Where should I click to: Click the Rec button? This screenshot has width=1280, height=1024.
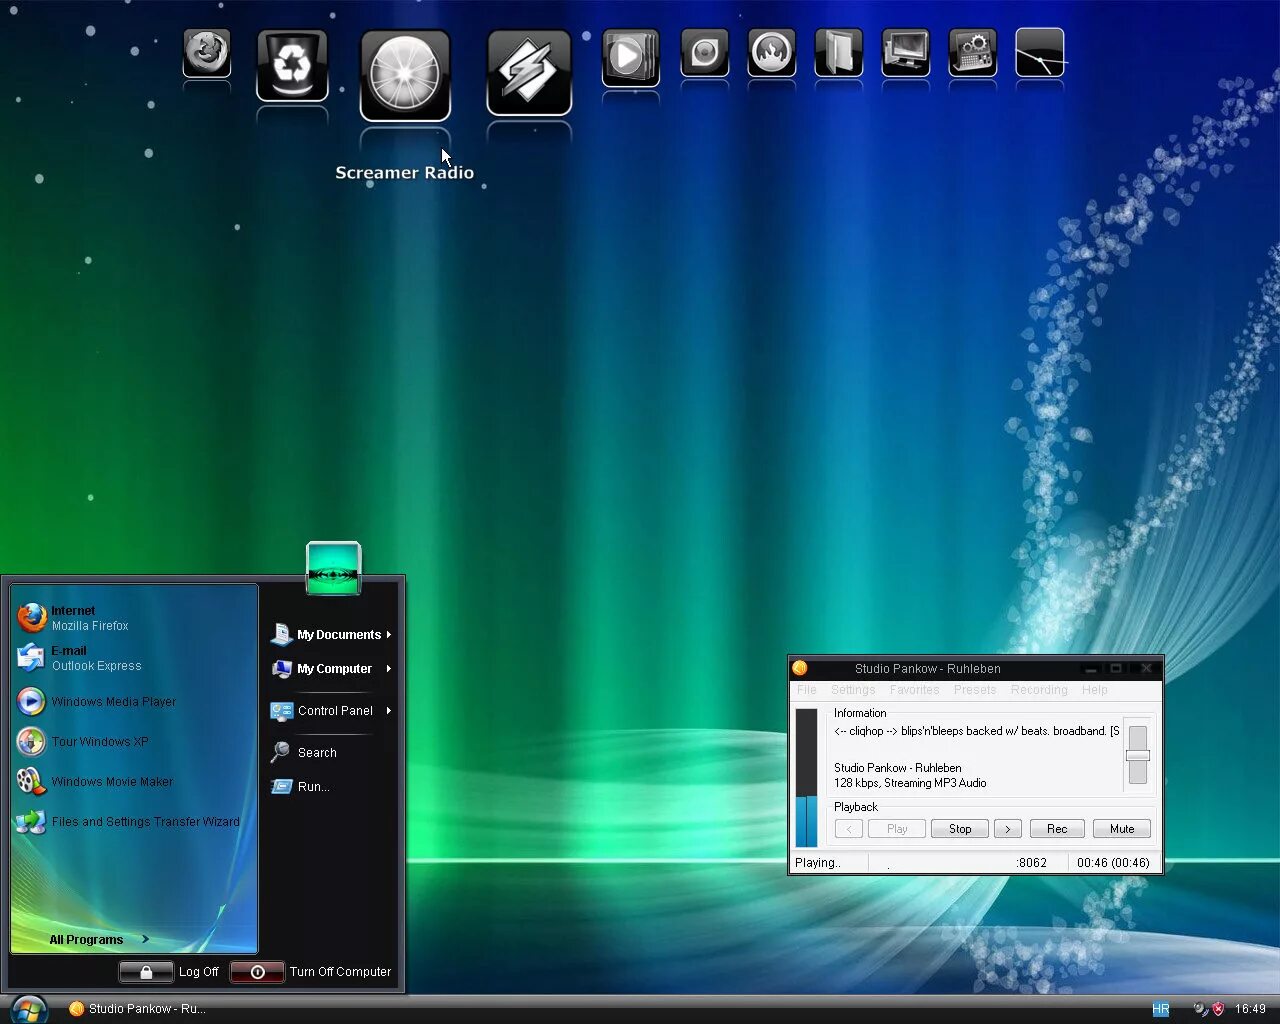pyautogui.click(x=1057, y=829)
